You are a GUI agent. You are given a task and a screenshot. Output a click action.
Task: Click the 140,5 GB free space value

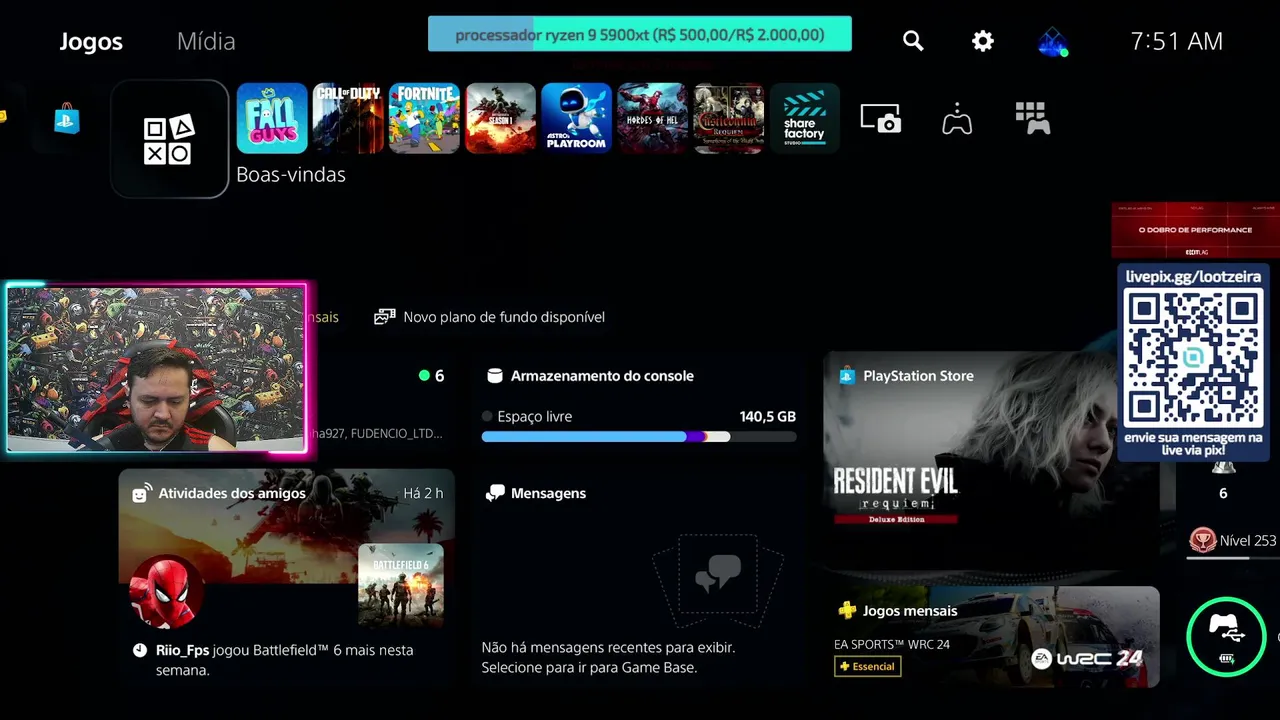[x=768, y=416]
